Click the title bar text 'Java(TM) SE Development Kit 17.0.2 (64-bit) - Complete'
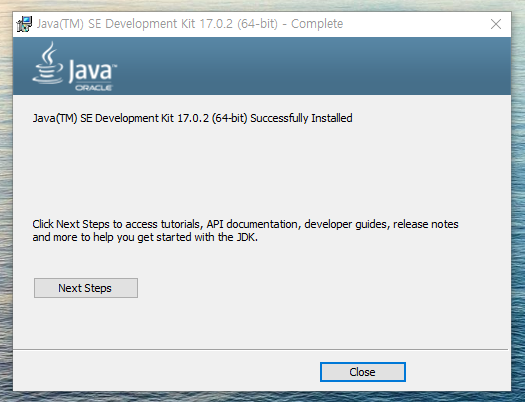 click(x=190, y=24)
